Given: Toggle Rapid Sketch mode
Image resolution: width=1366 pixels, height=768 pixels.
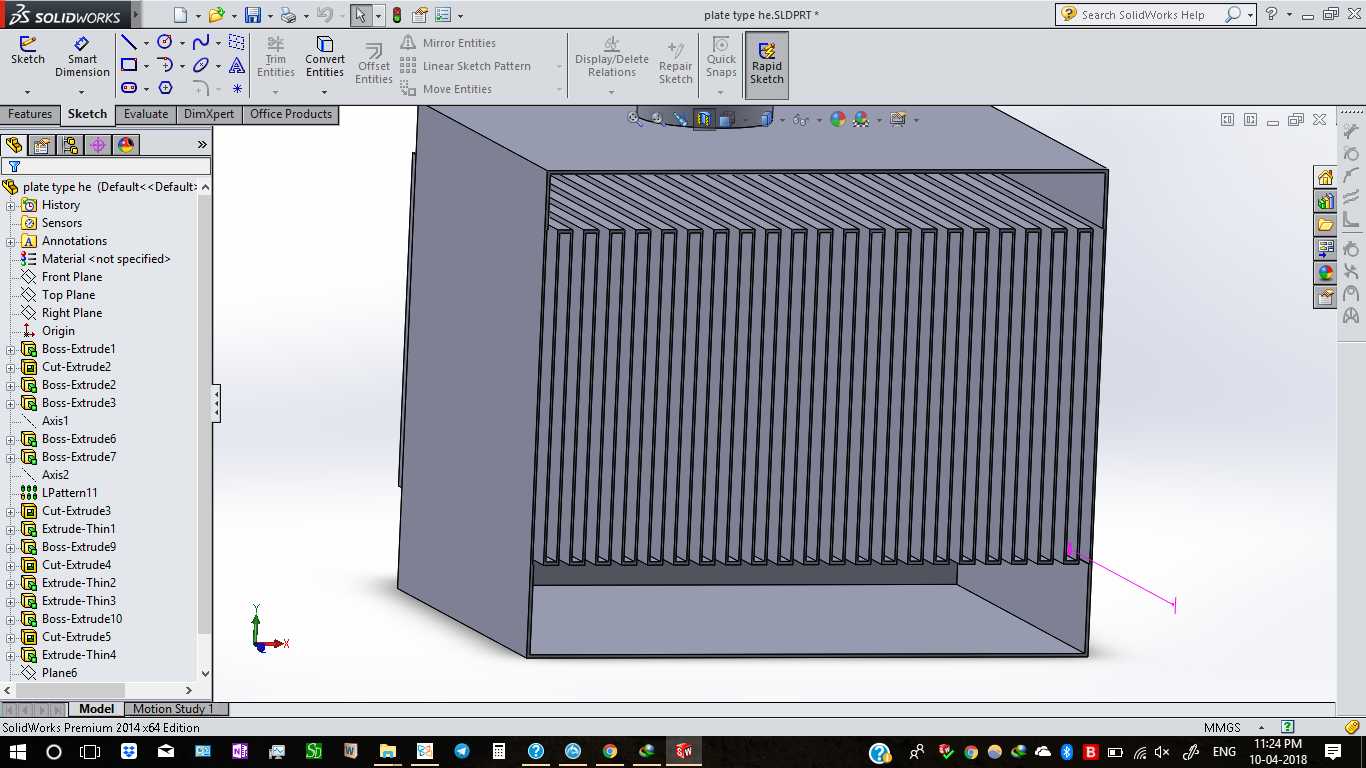Looking at the screenshot, I should (767, 64).
